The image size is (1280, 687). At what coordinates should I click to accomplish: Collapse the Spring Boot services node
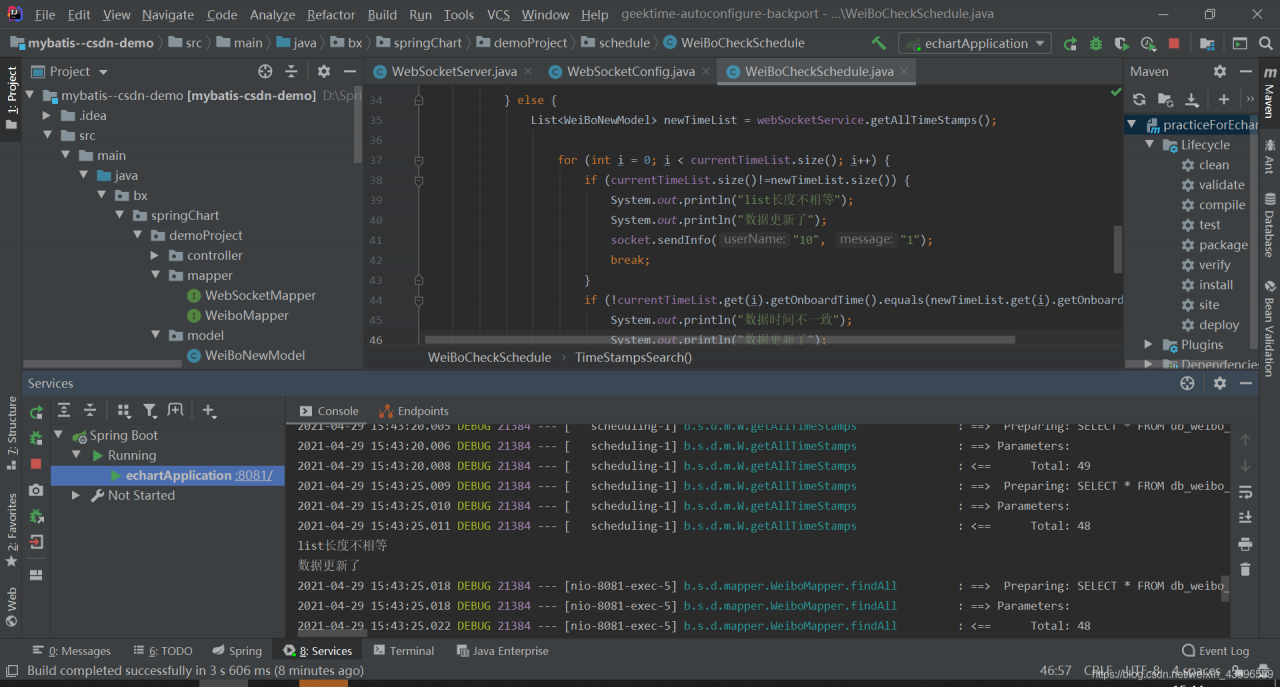click(x=59, y=435)
